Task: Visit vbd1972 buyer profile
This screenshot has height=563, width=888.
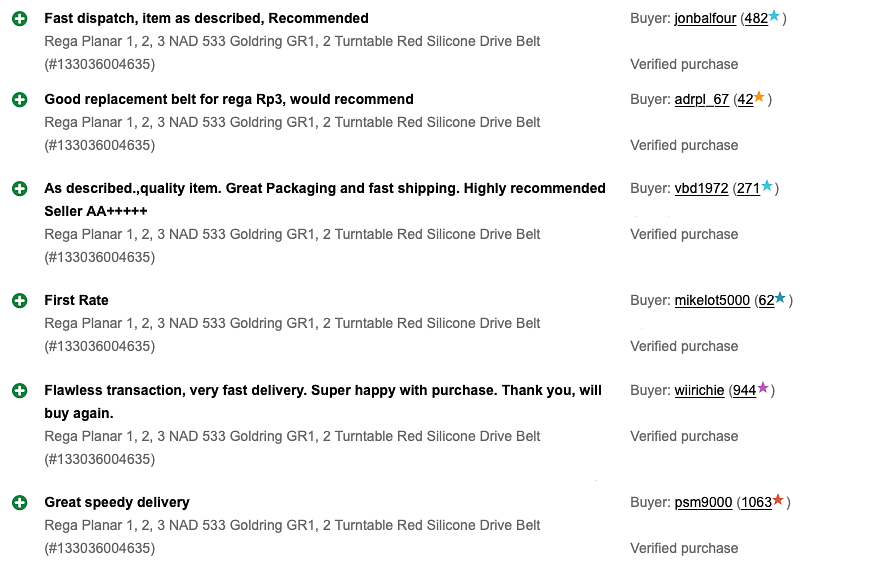Action: pyautogui.click(x=701, y=189)
